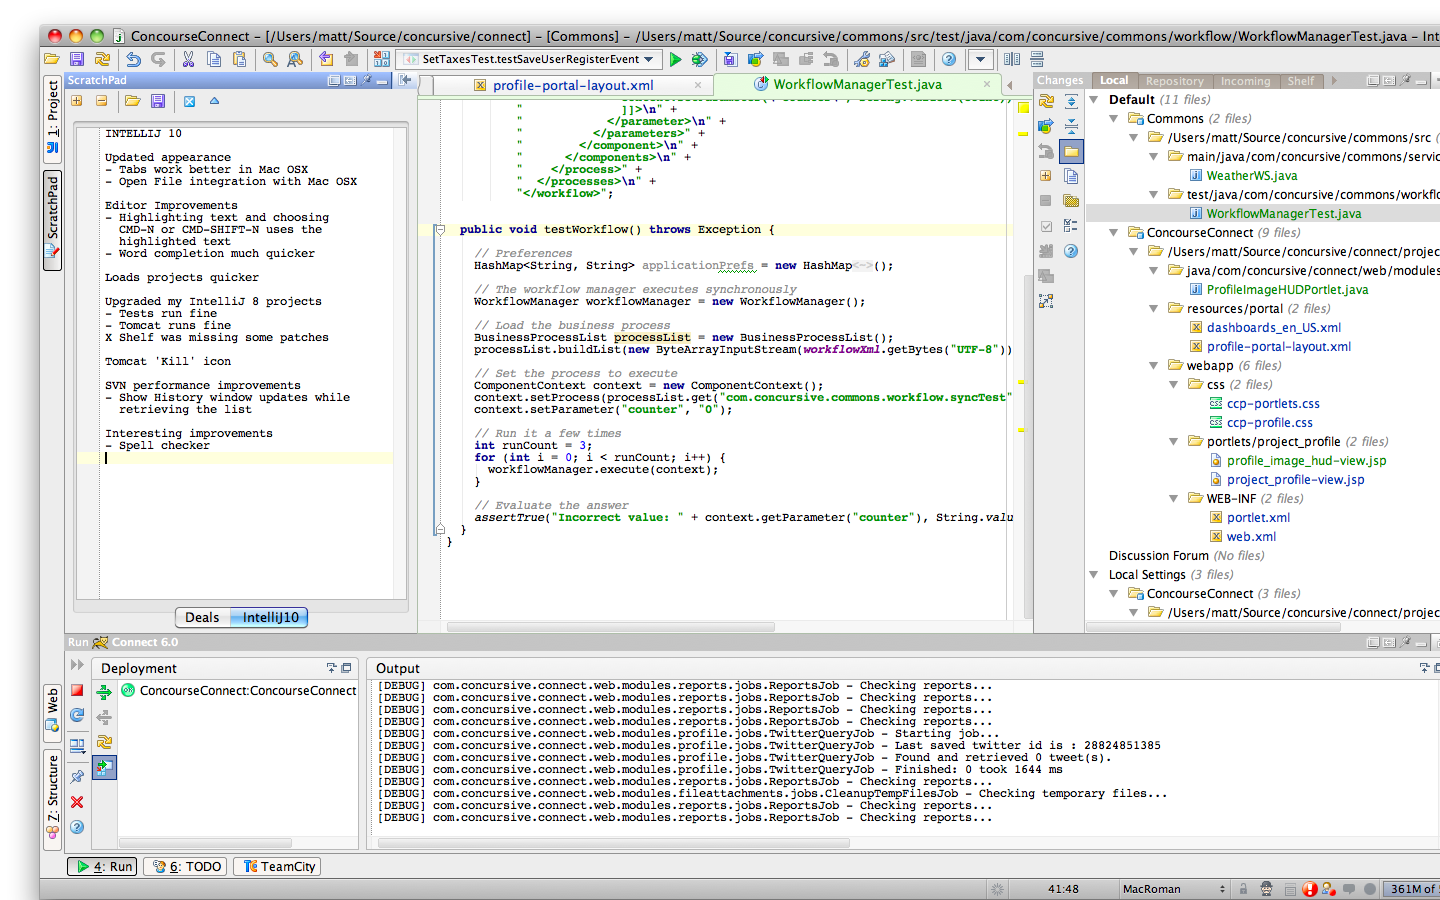Select web.xml in changes tree
1440x900 pixels.
tap(1251, 537)
